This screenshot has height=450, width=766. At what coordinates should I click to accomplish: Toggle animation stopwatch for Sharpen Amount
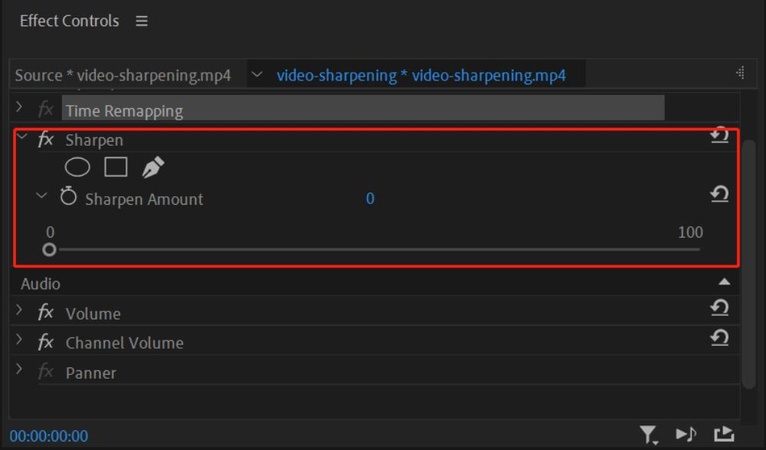68,197
